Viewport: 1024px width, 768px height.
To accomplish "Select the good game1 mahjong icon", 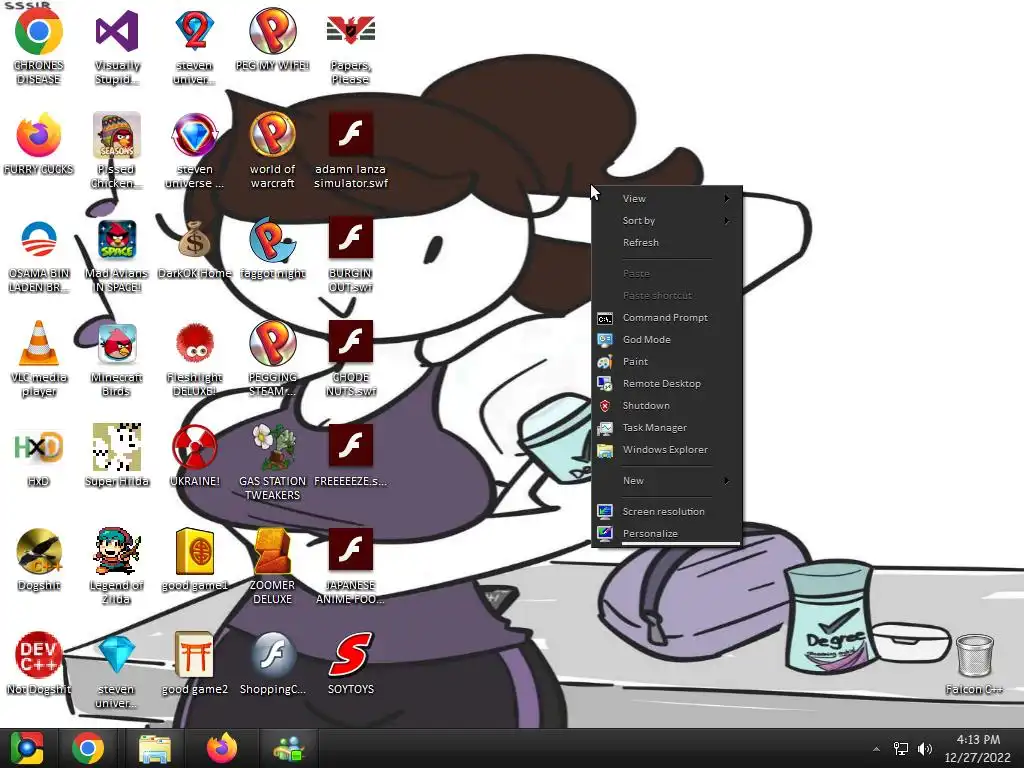I will click(195, 552).
